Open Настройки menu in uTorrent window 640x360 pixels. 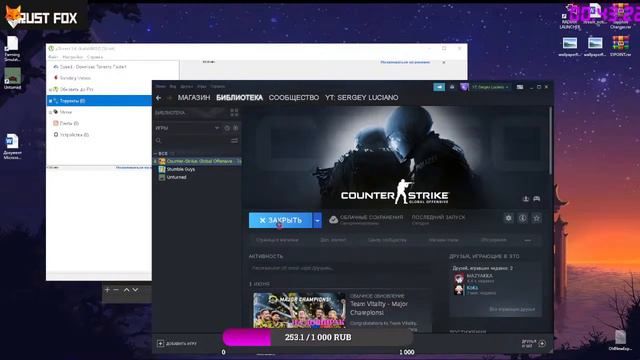72,57
